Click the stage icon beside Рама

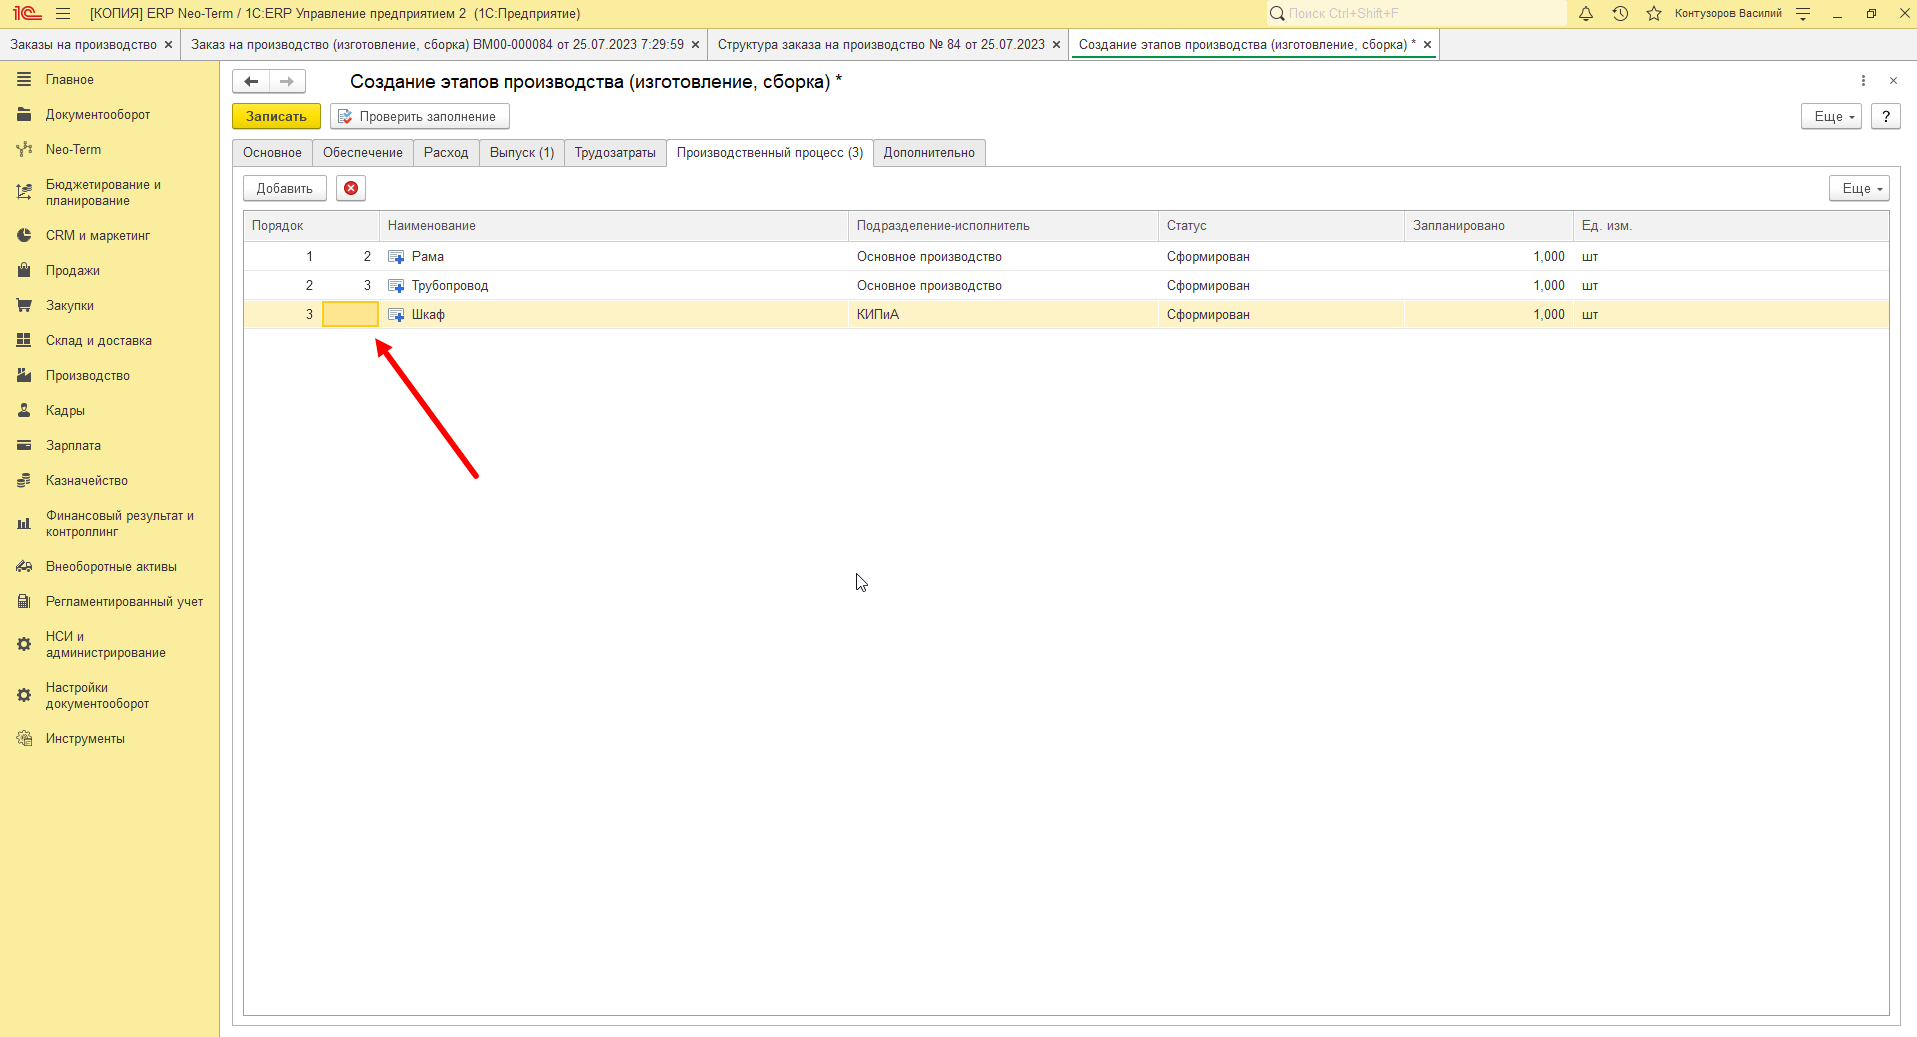[x=396, y=257]
